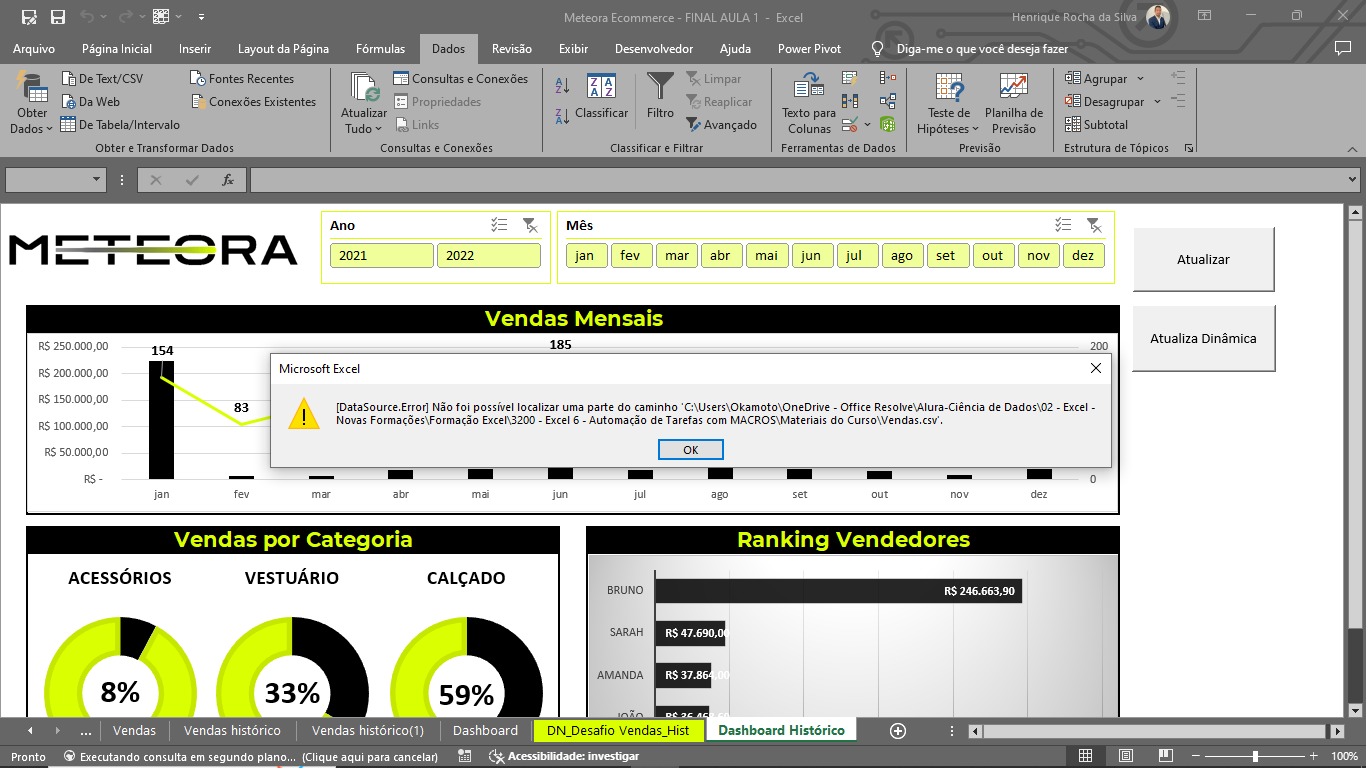Switch to the Página Inicial tab
Screen dimensions: 1366x768
click(x=117, y=49)
